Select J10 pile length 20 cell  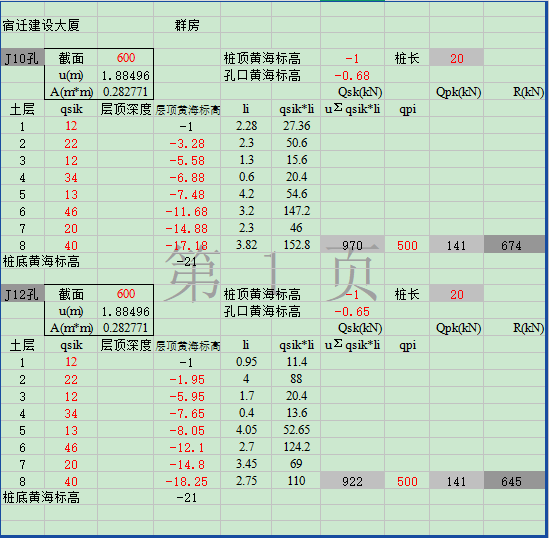tap(457, 58)
